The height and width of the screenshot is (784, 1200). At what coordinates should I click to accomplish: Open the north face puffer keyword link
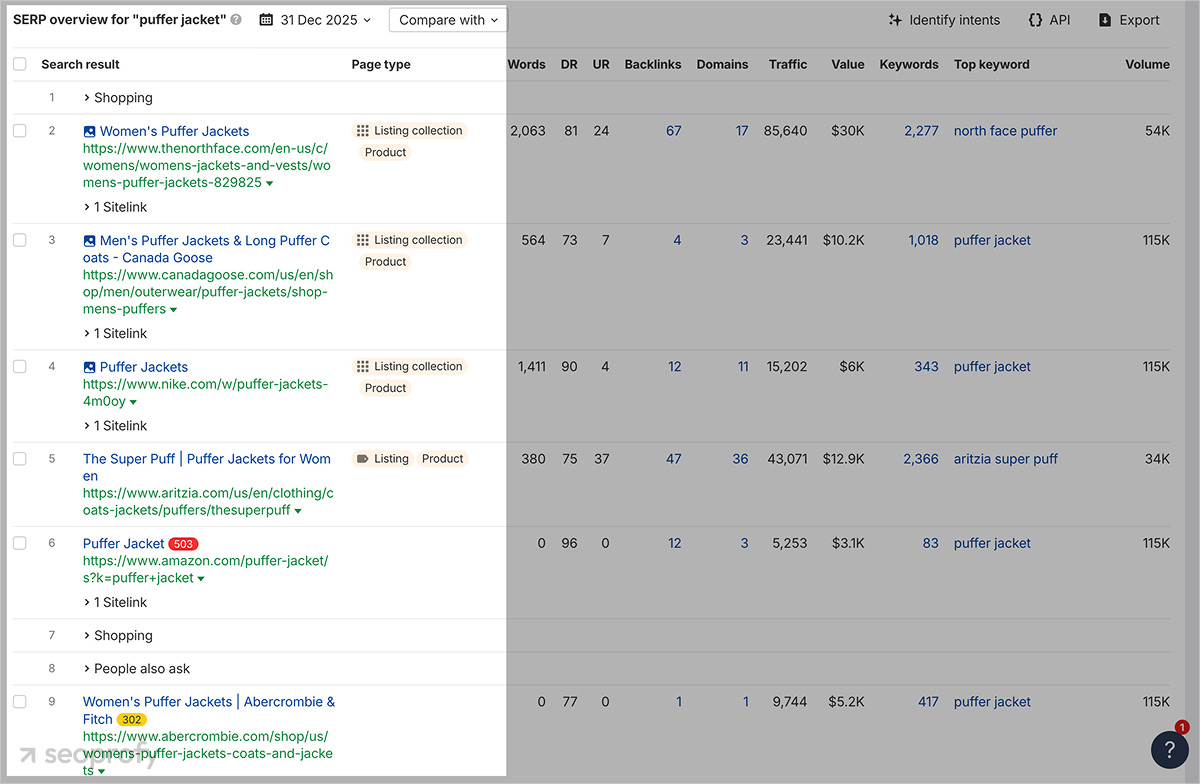tap(1005, 131)
